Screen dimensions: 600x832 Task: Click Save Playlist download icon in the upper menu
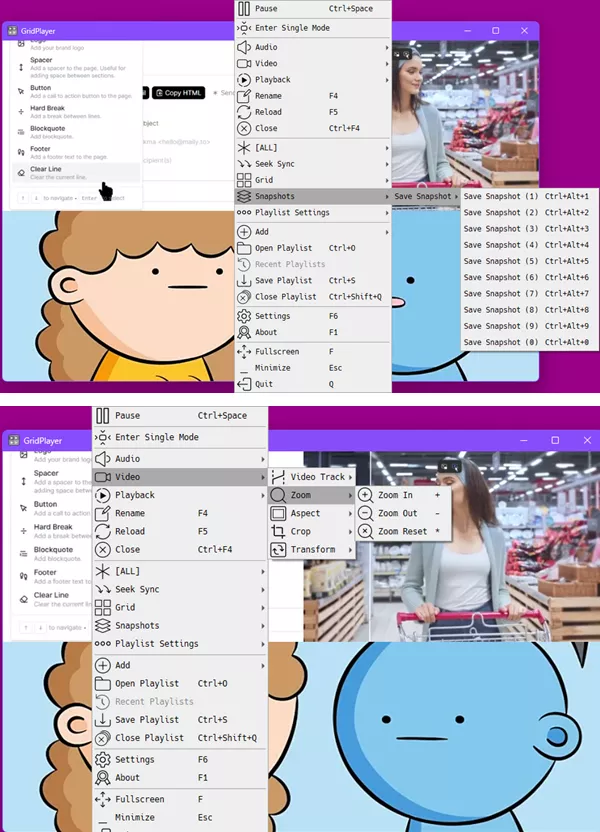click(244, 281)
